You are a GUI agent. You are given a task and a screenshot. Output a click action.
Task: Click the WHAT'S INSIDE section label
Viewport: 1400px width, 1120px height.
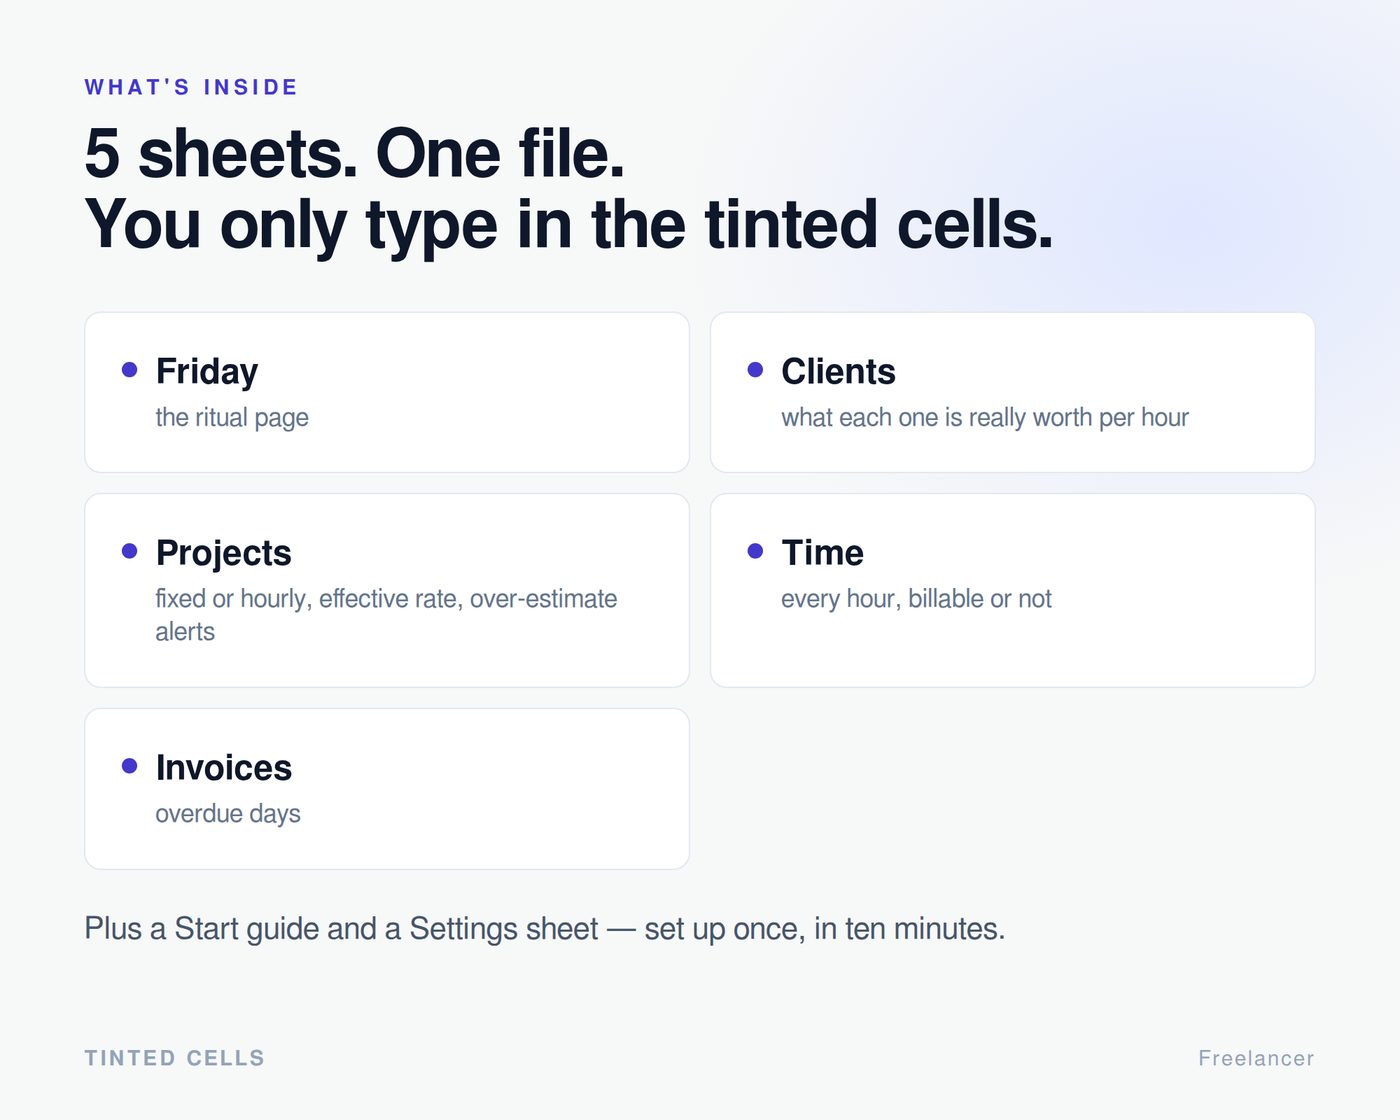191,87
